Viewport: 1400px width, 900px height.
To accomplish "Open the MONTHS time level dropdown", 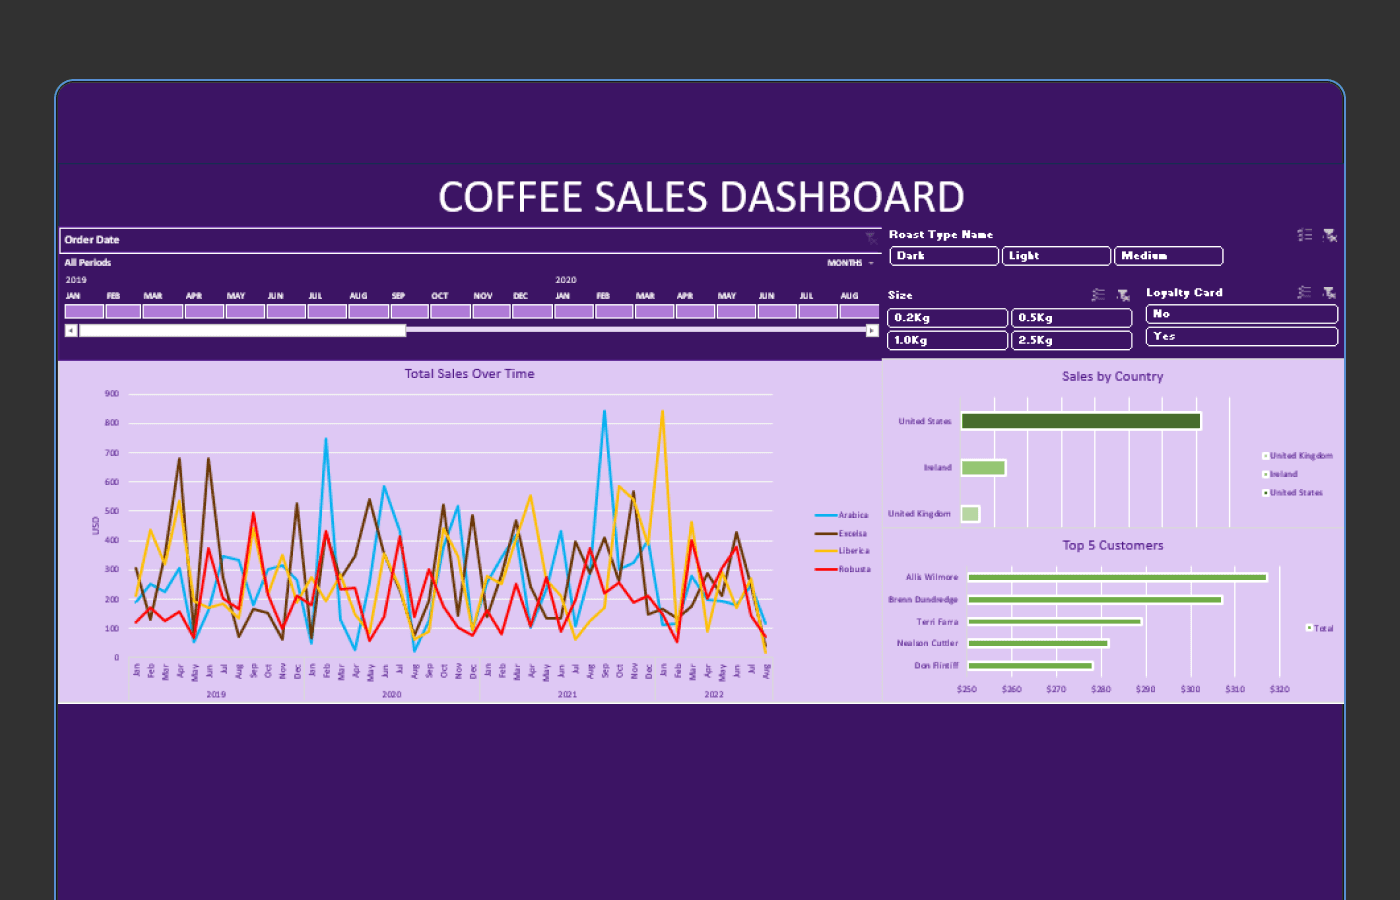I will pos(851,263).
